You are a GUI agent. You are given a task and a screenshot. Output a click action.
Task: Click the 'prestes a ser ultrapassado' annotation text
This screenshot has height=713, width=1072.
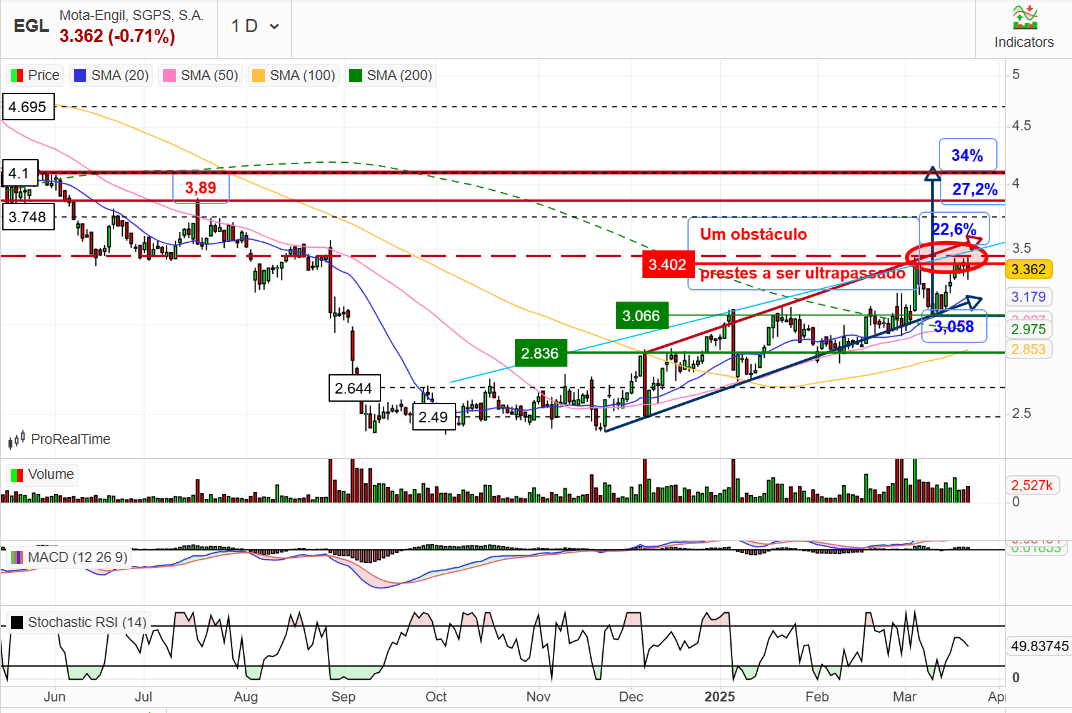[802, 273]
